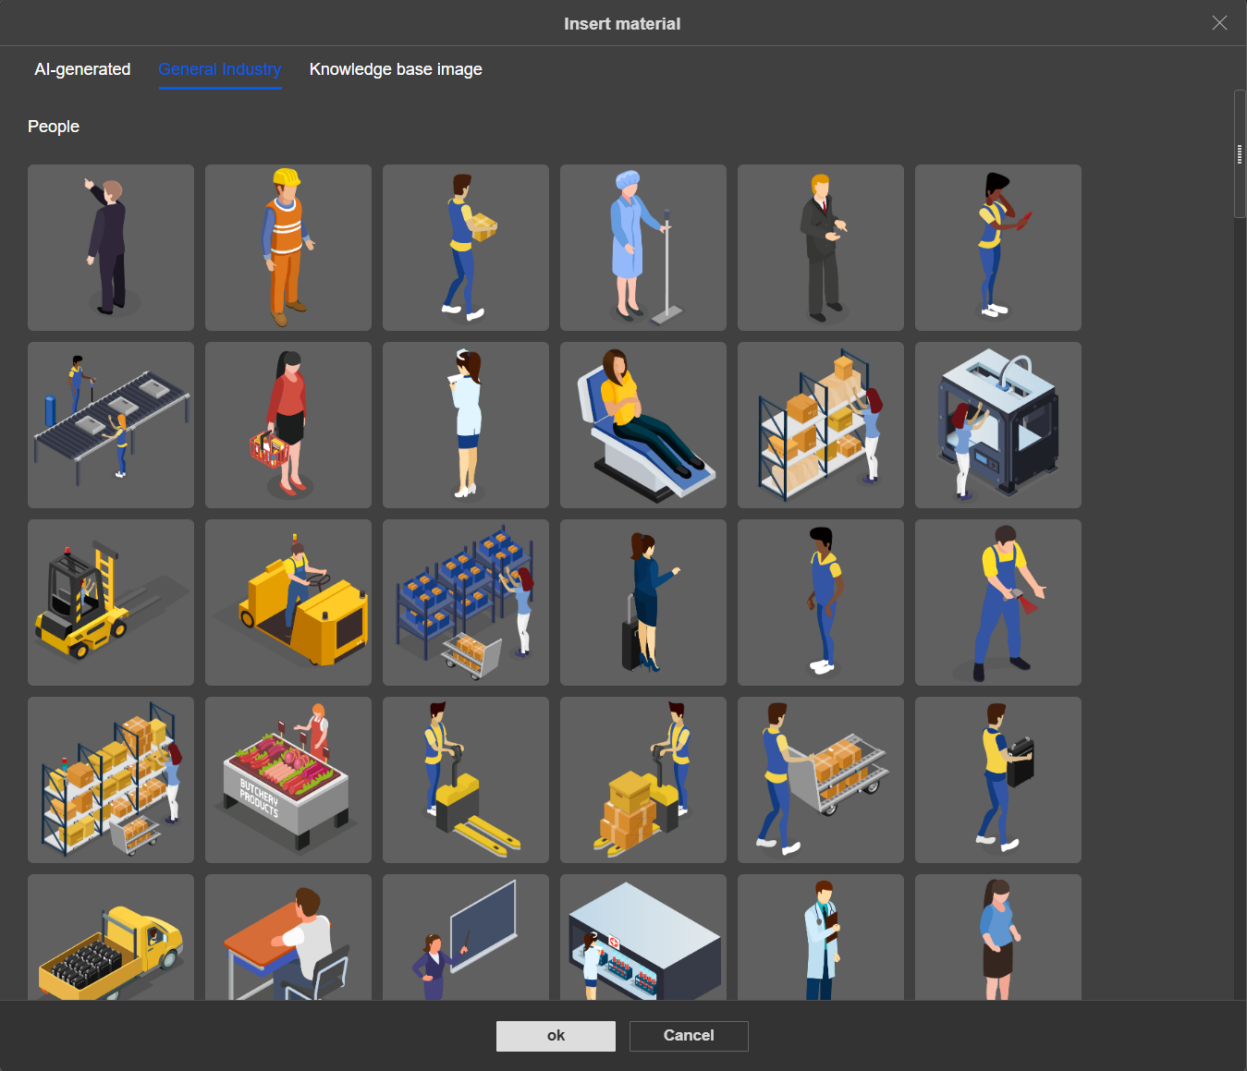Pick the nurse holding IV stand image
The image size is (1247, 1071).
point(643,248)
